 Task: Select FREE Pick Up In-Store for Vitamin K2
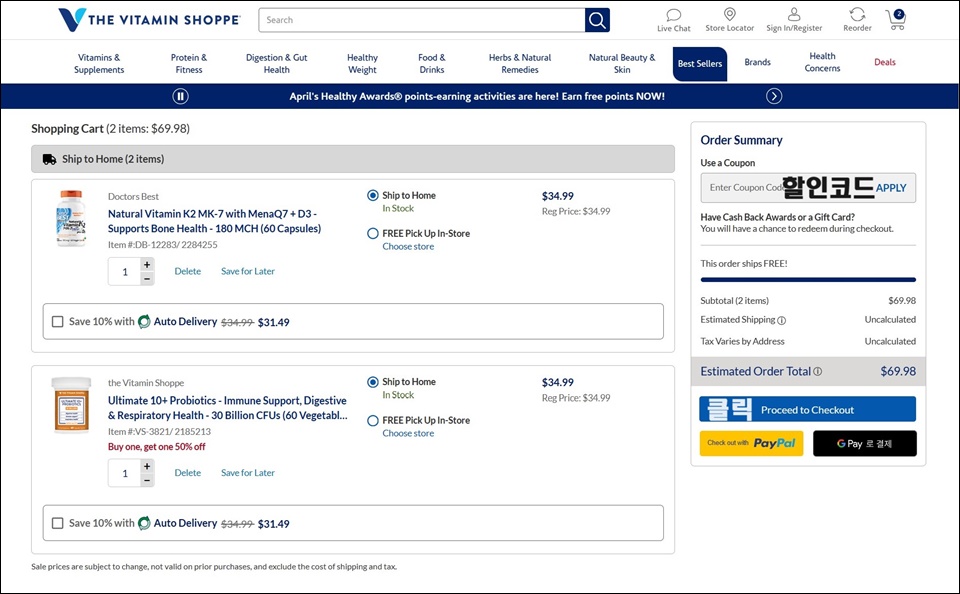pos(372,233)
